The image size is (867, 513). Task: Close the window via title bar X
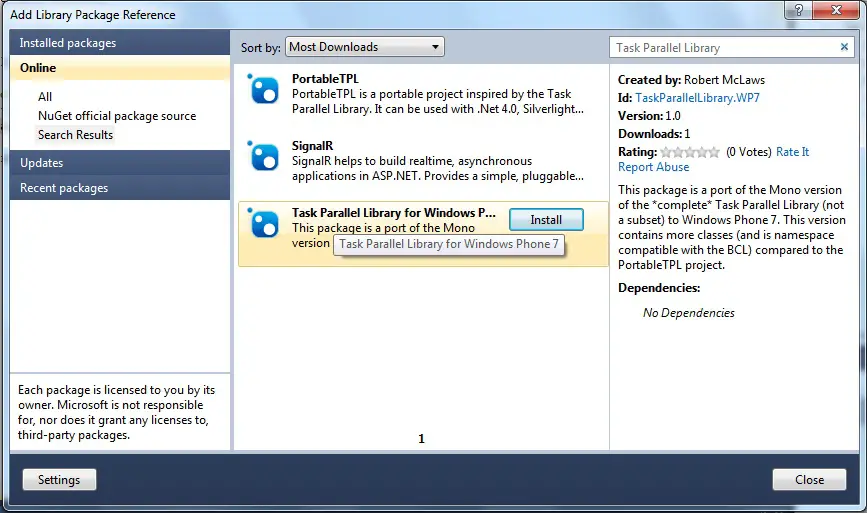(x=836, y=10)
